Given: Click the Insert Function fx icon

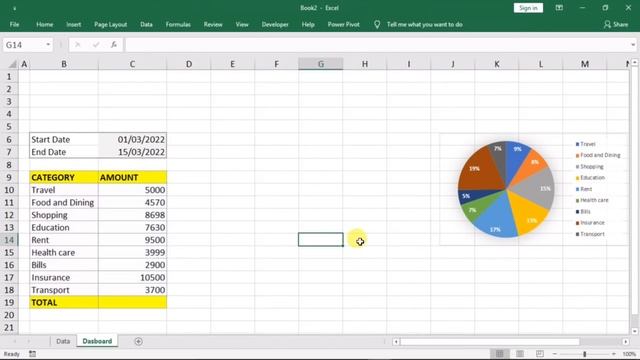Looking at the screenshot, I should [x=114, y=44].
